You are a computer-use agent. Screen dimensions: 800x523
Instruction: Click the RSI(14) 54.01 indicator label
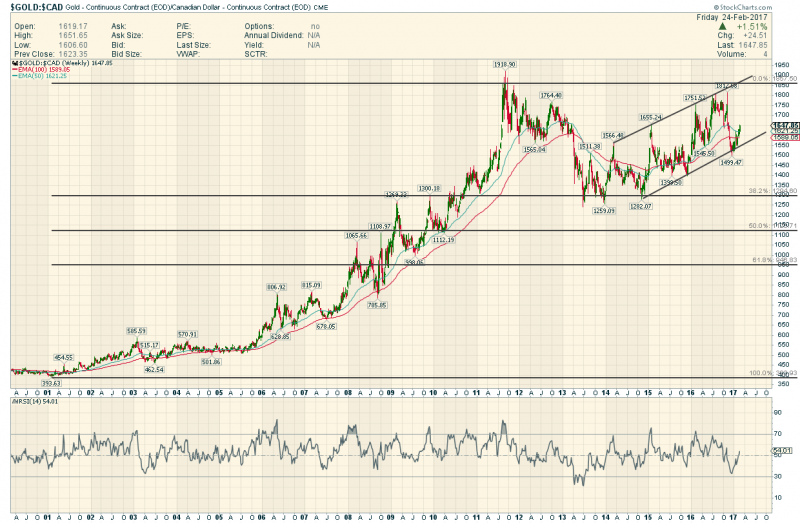tap(36, 402)
